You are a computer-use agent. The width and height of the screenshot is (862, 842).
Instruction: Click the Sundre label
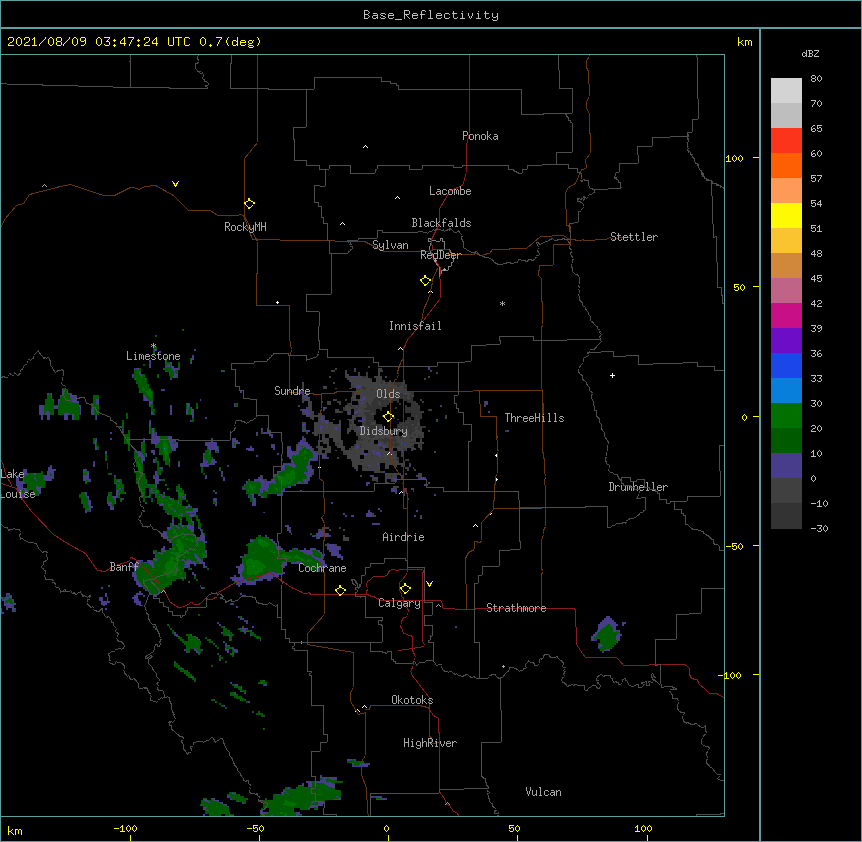point(292,391)
